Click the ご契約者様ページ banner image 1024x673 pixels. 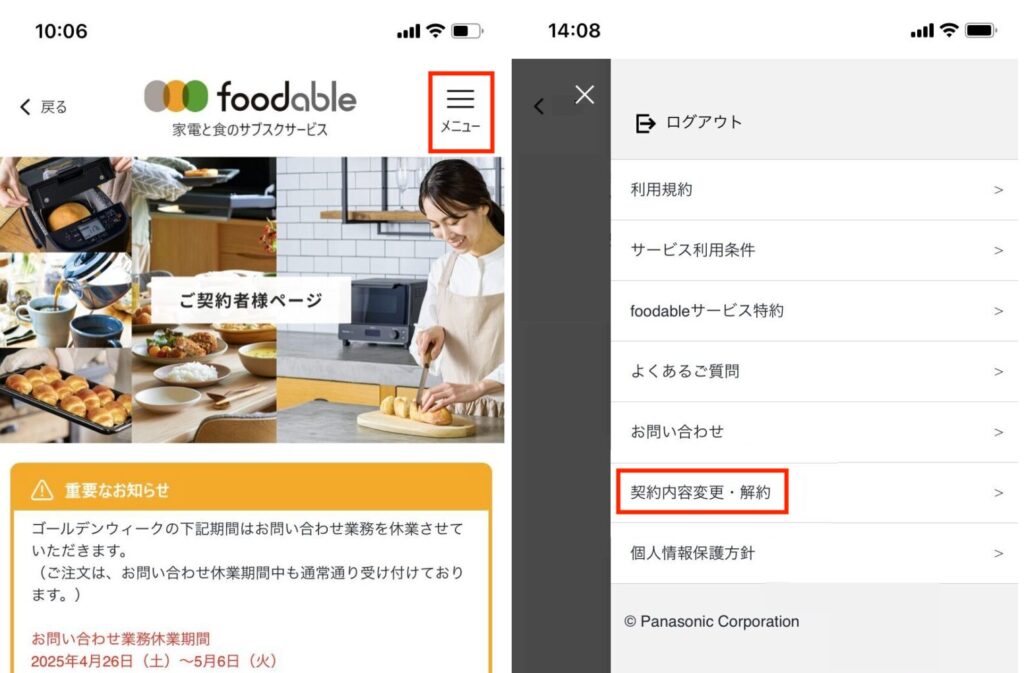point(252,300)
